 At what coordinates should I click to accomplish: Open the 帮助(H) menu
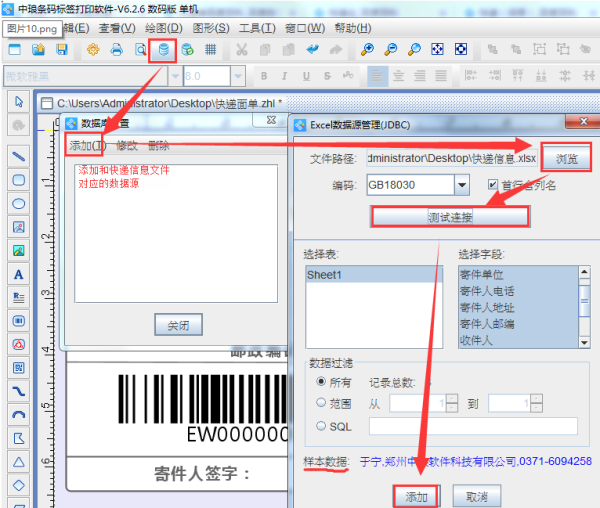point(353,28)
